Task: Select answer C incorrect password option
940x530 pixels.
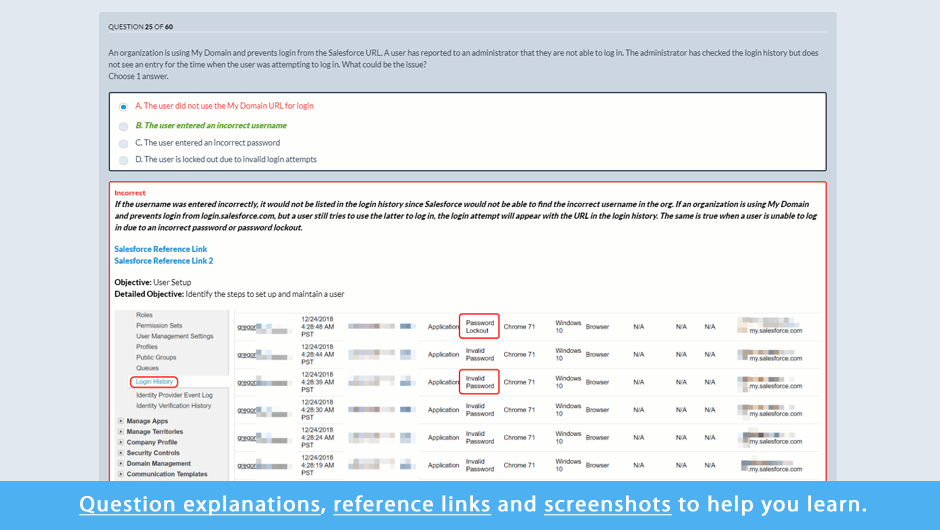Action: (124, 143)
